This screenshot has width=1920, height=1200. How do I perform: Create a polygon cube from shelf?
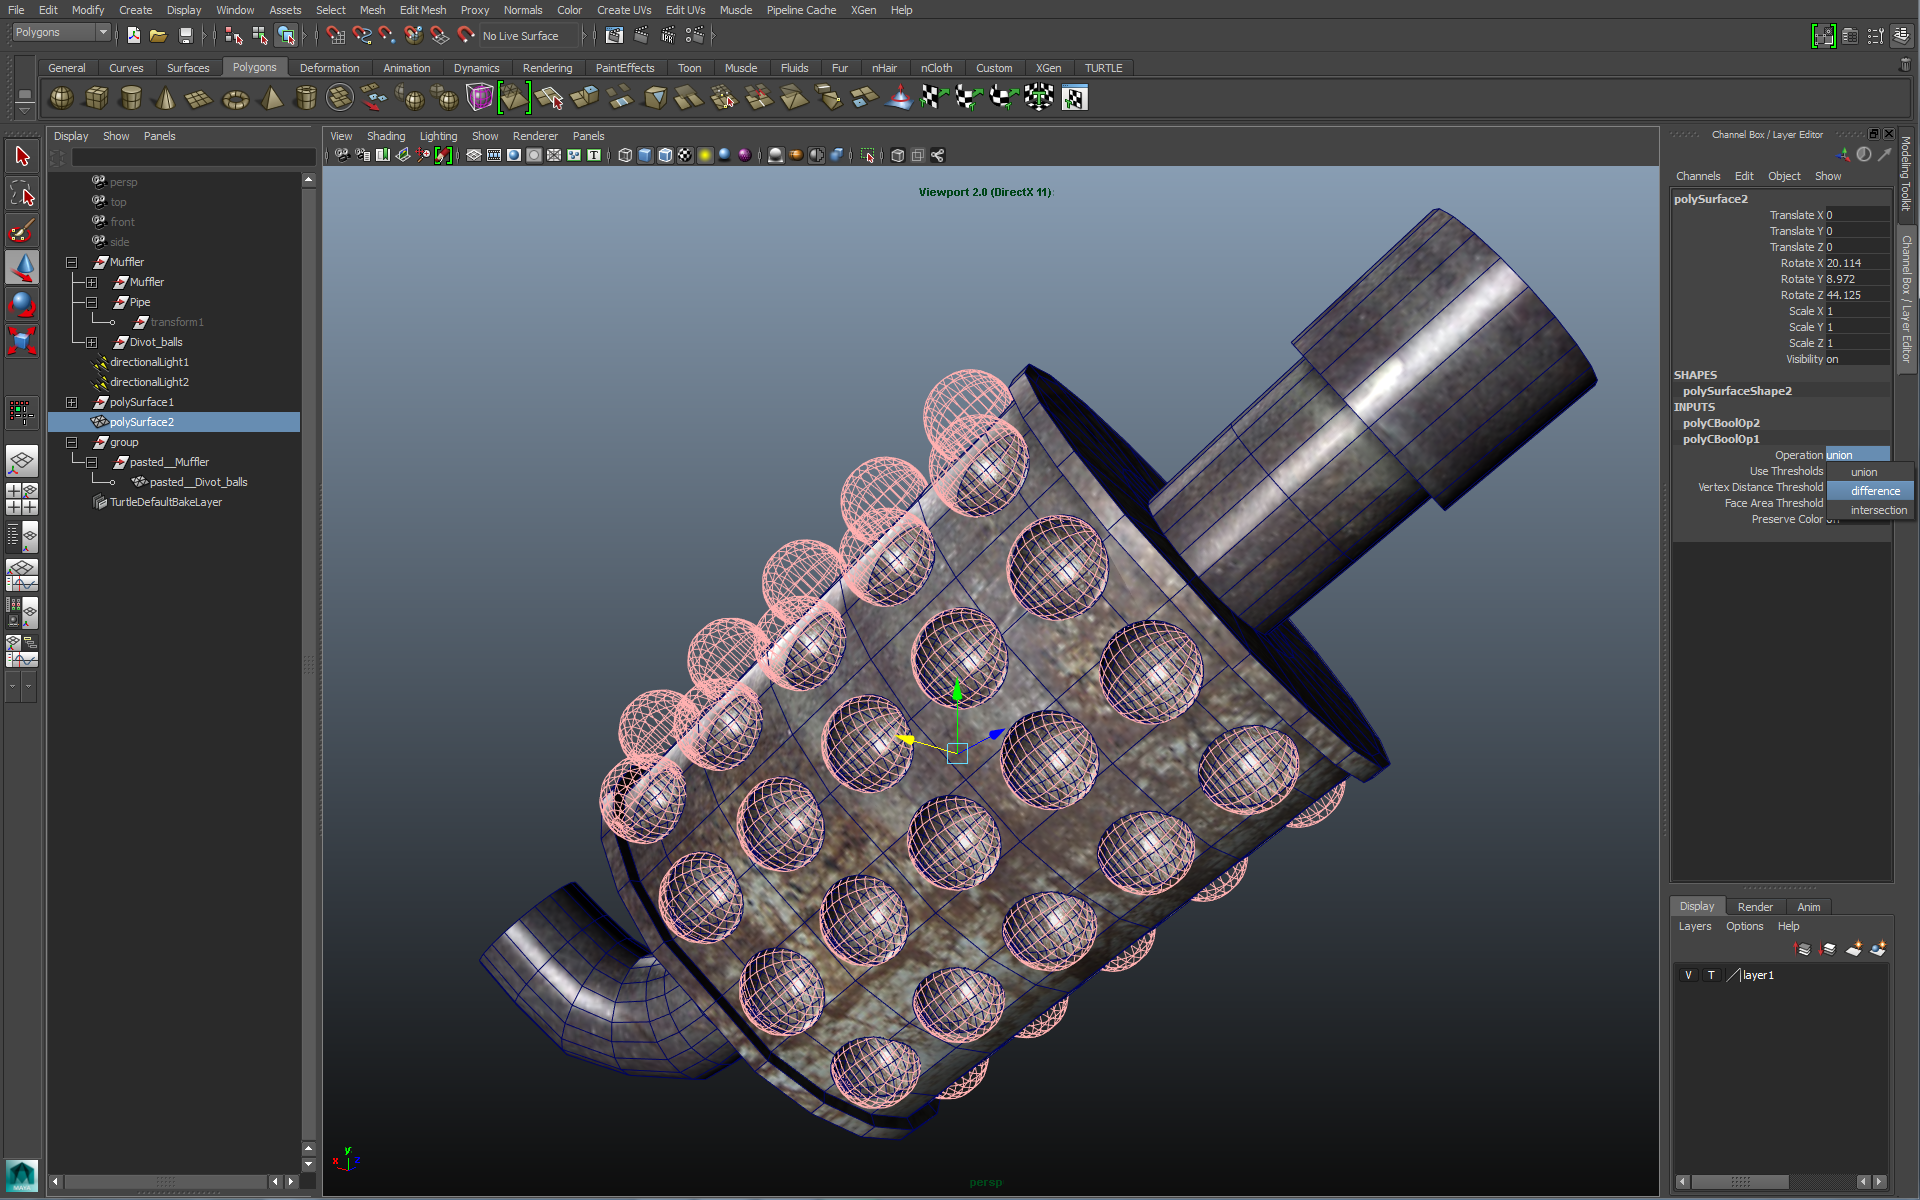point(96,98)
